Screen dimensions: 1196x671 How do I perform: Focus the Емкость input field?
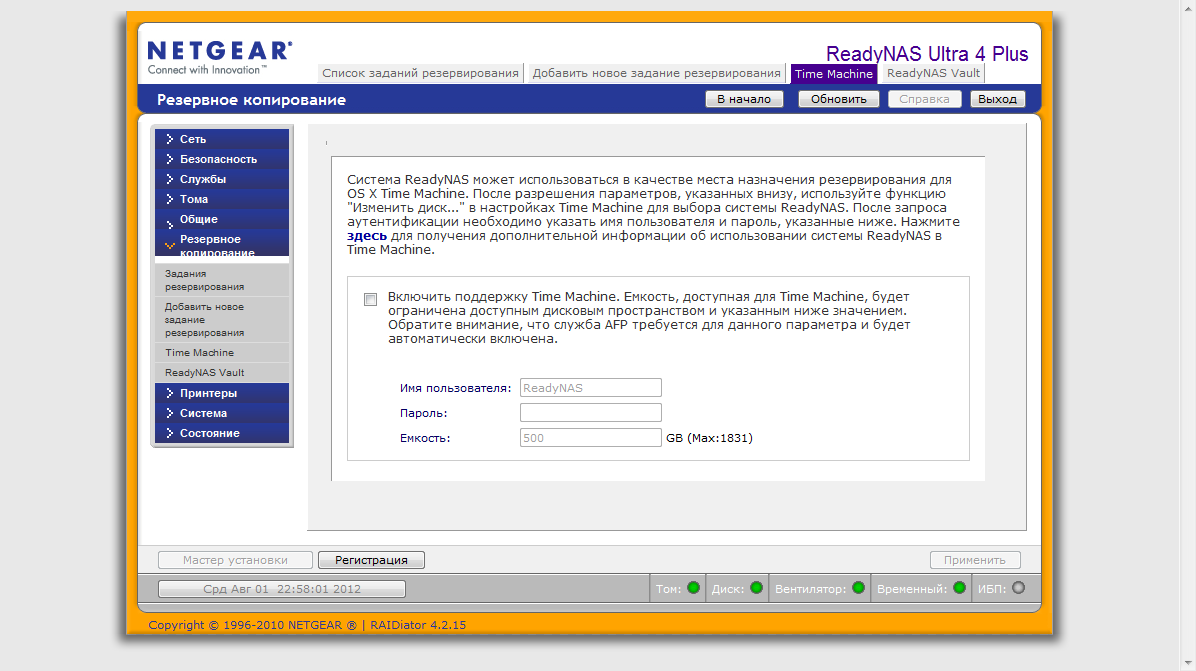click(590, 438)
